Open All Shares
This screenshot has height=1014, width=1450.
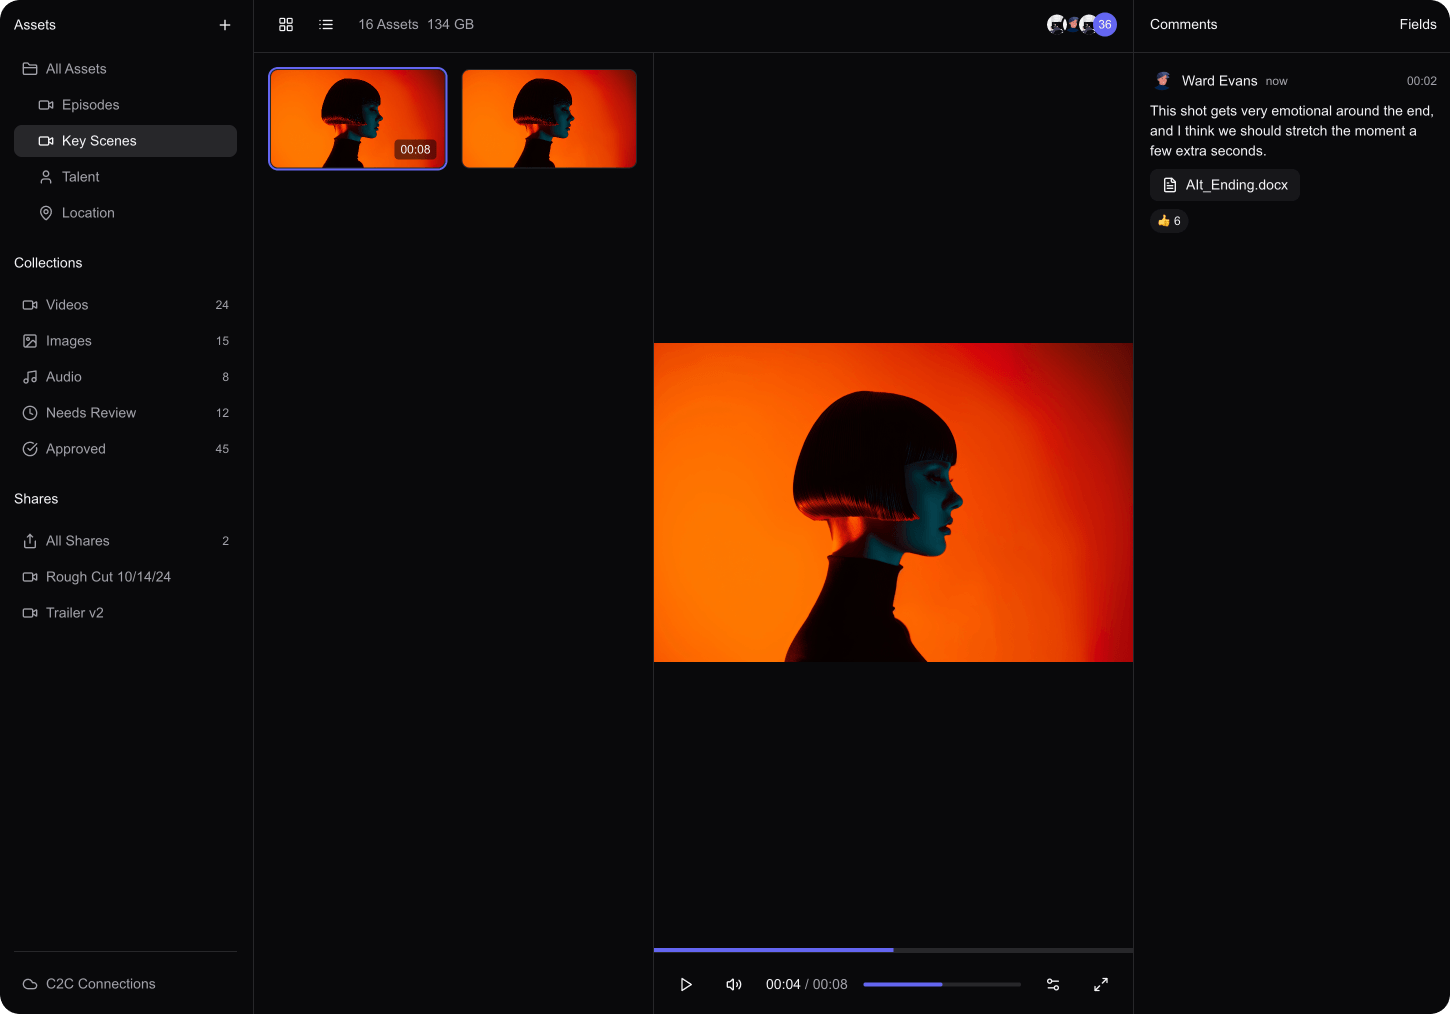coord(125,541)
